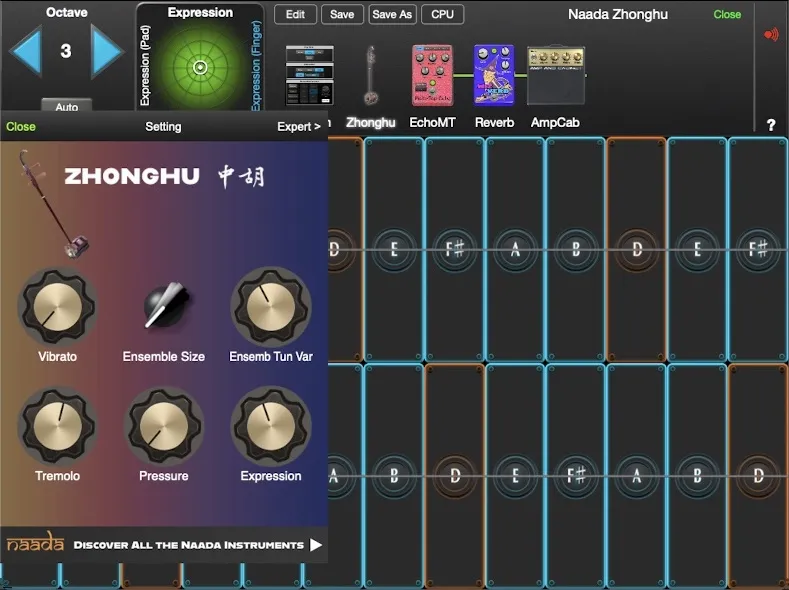Open the AmpCab amplifier
The width and height of the screenshot is (789, 590).
point(556,75)
